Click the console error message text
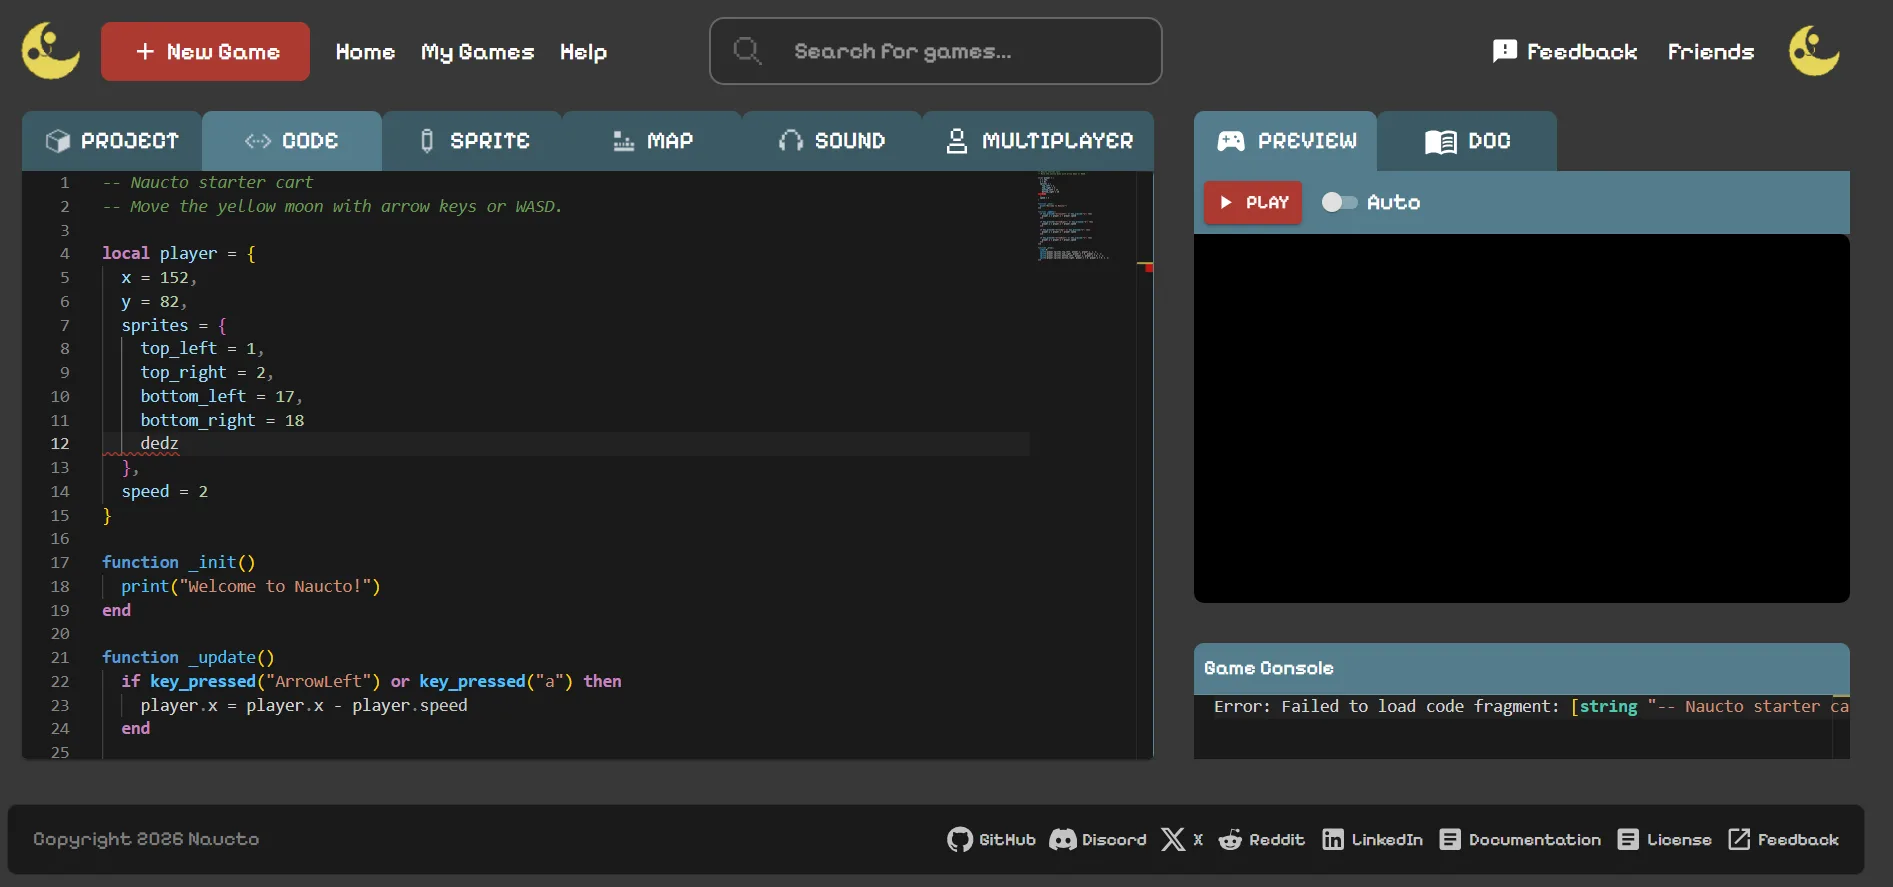Image resolution: width=1893 pixels, height=887 pixels. pyautogui.click(x=1531, y=707)
